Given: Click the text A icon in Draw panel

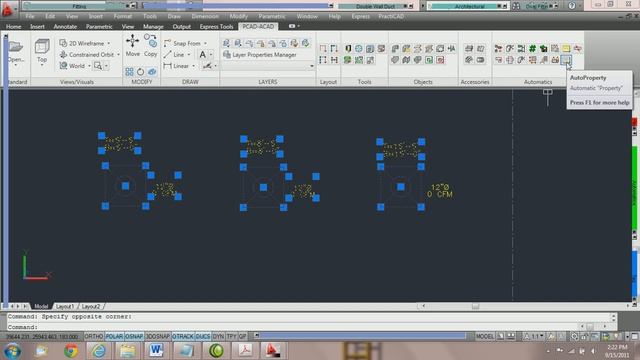Looking at the screenshot, I should point(202,54).
